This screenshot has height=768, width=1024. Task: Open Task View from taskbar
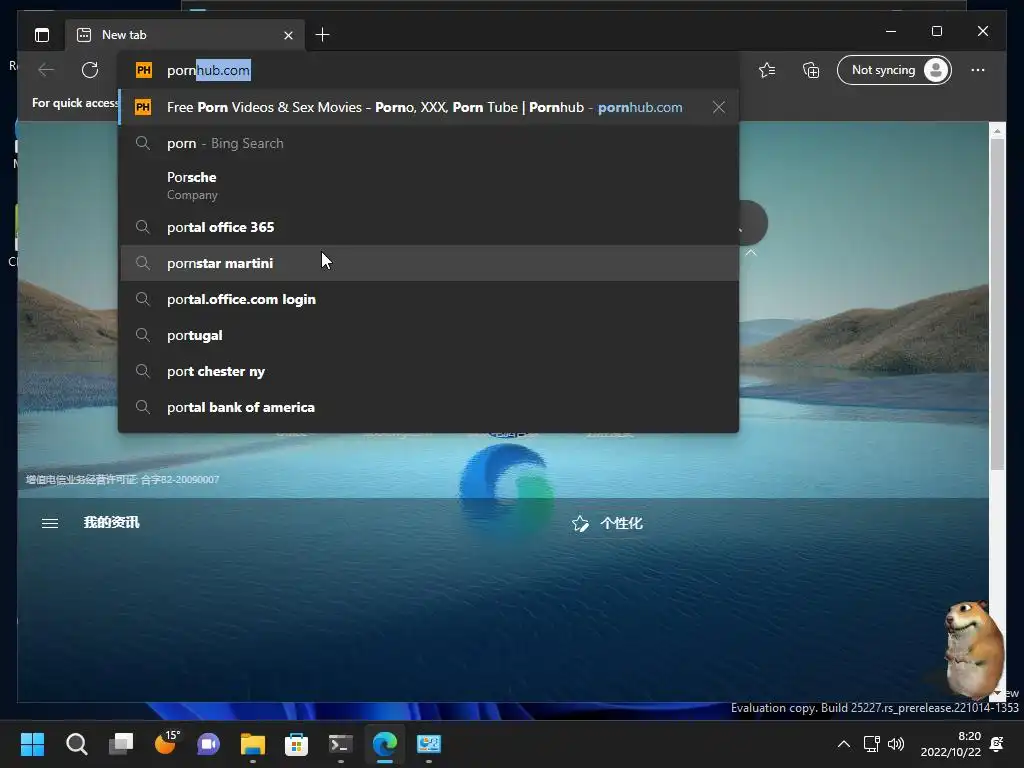click(121, 744)
